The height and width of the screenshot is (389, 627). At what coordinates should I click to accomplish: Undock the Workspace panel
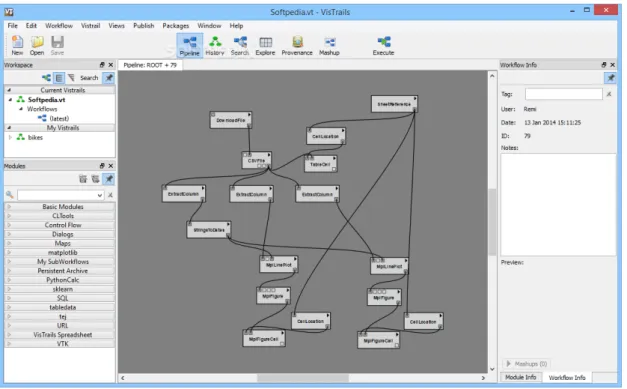click(102, 65)
